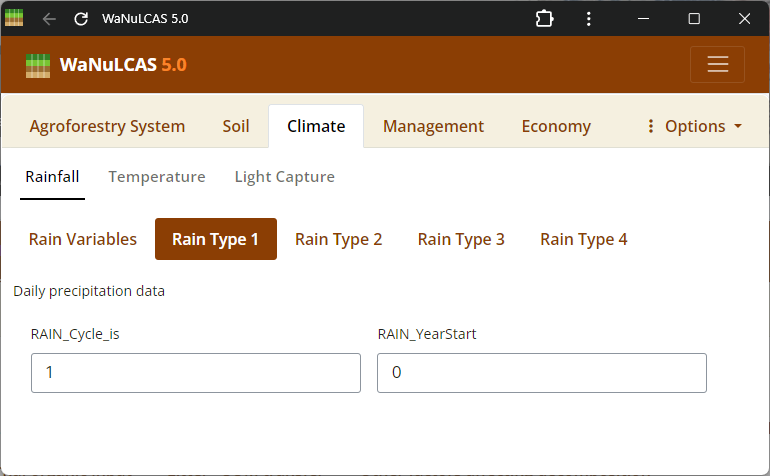Screen dimensions: 770x476
Task: Open the hamburger navigation menu
Action: click(717, 64)
